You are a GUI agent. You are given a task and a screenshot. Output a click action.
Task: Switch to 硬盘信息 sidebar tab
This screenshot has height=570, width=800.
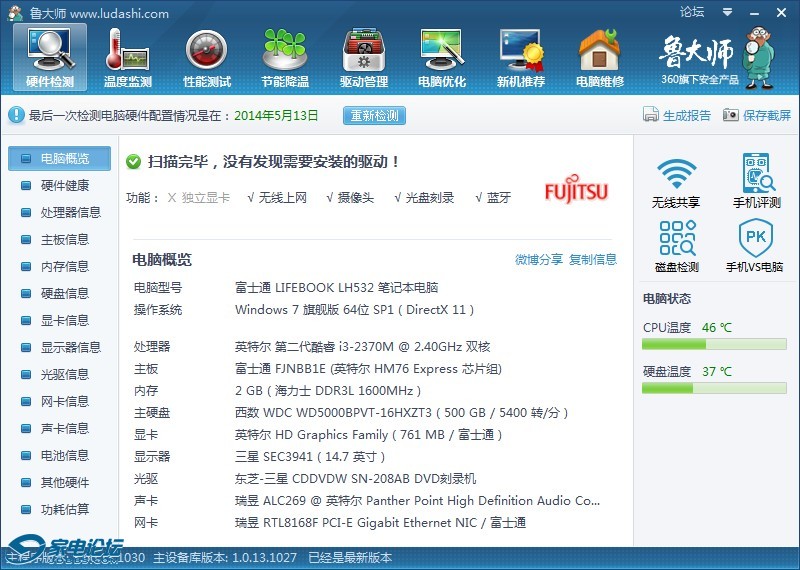64,293
